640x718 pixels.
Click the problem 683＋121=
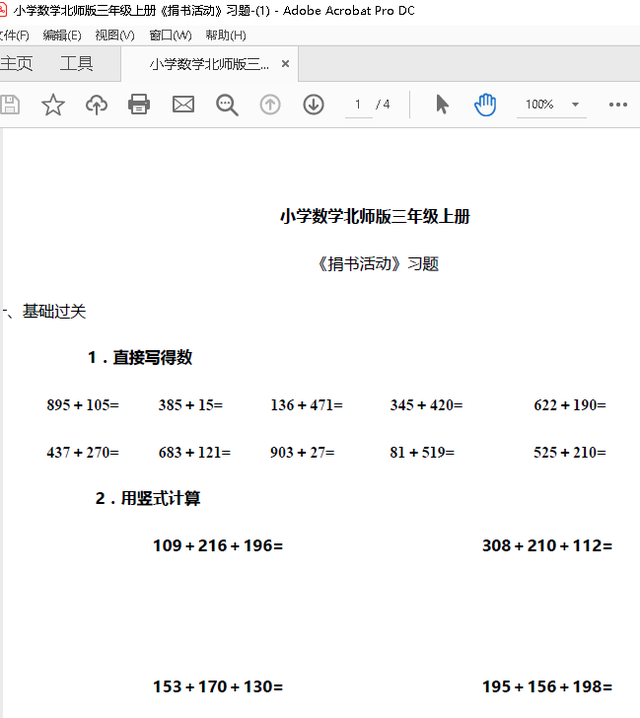tap(195, 452)
